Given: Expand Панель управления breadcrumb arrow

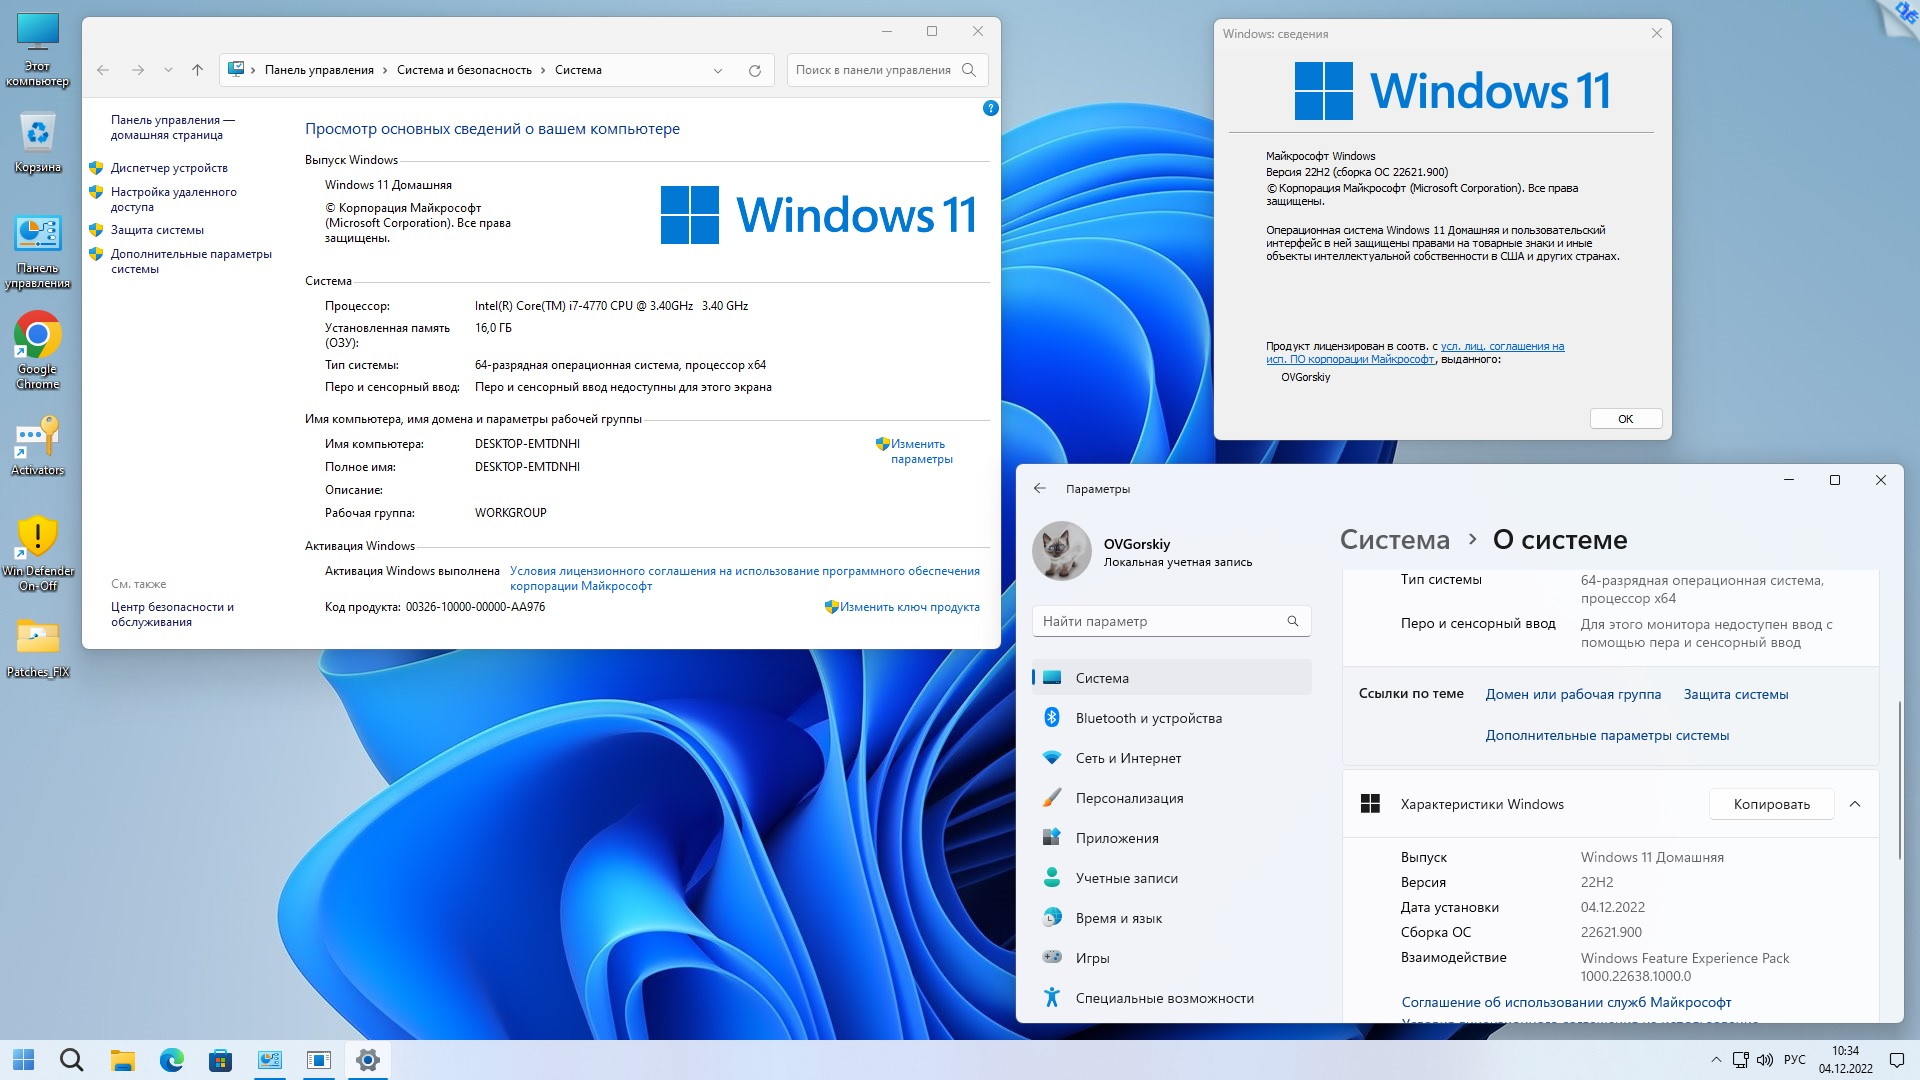Looking at the screenshot, I should [385, 70].
